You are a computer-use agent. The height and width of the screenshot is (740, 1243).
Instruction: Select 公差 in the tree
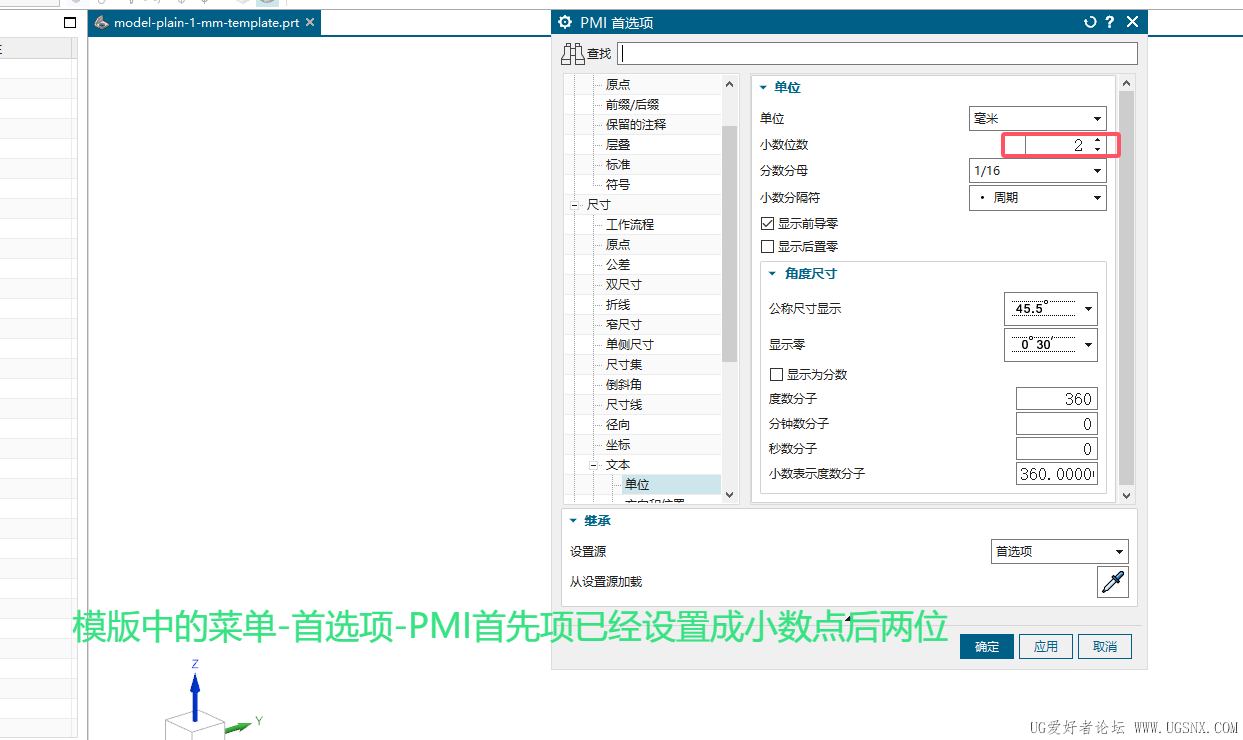[618, 265]
